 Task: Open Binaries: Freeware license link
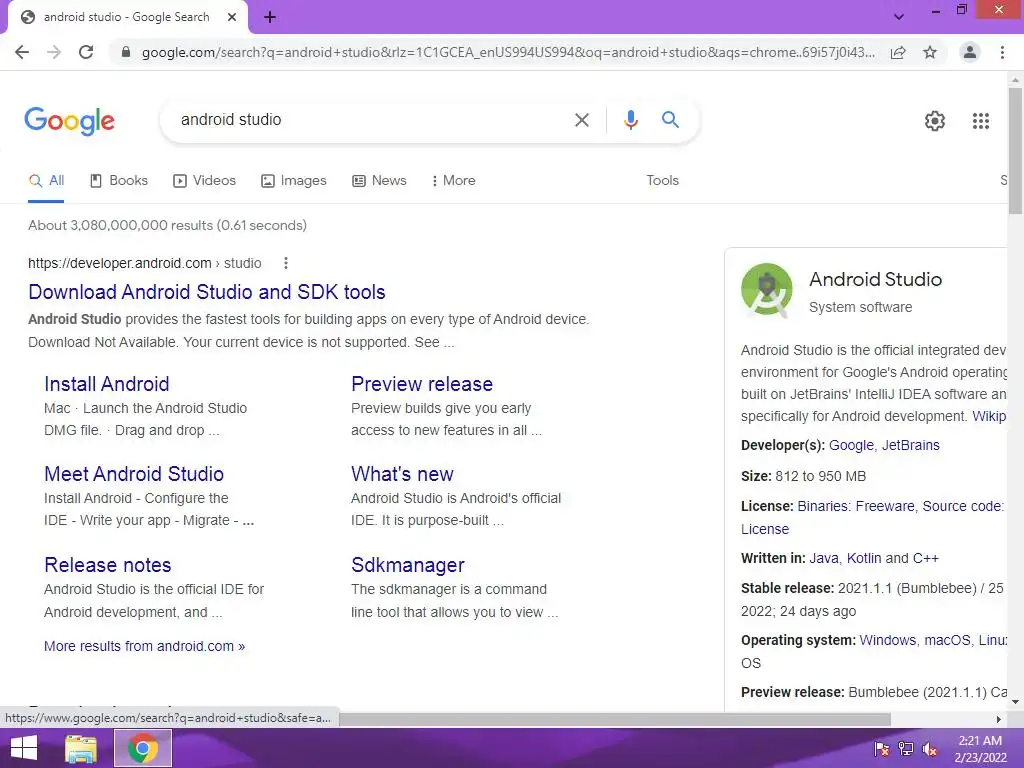click(856, 506)
